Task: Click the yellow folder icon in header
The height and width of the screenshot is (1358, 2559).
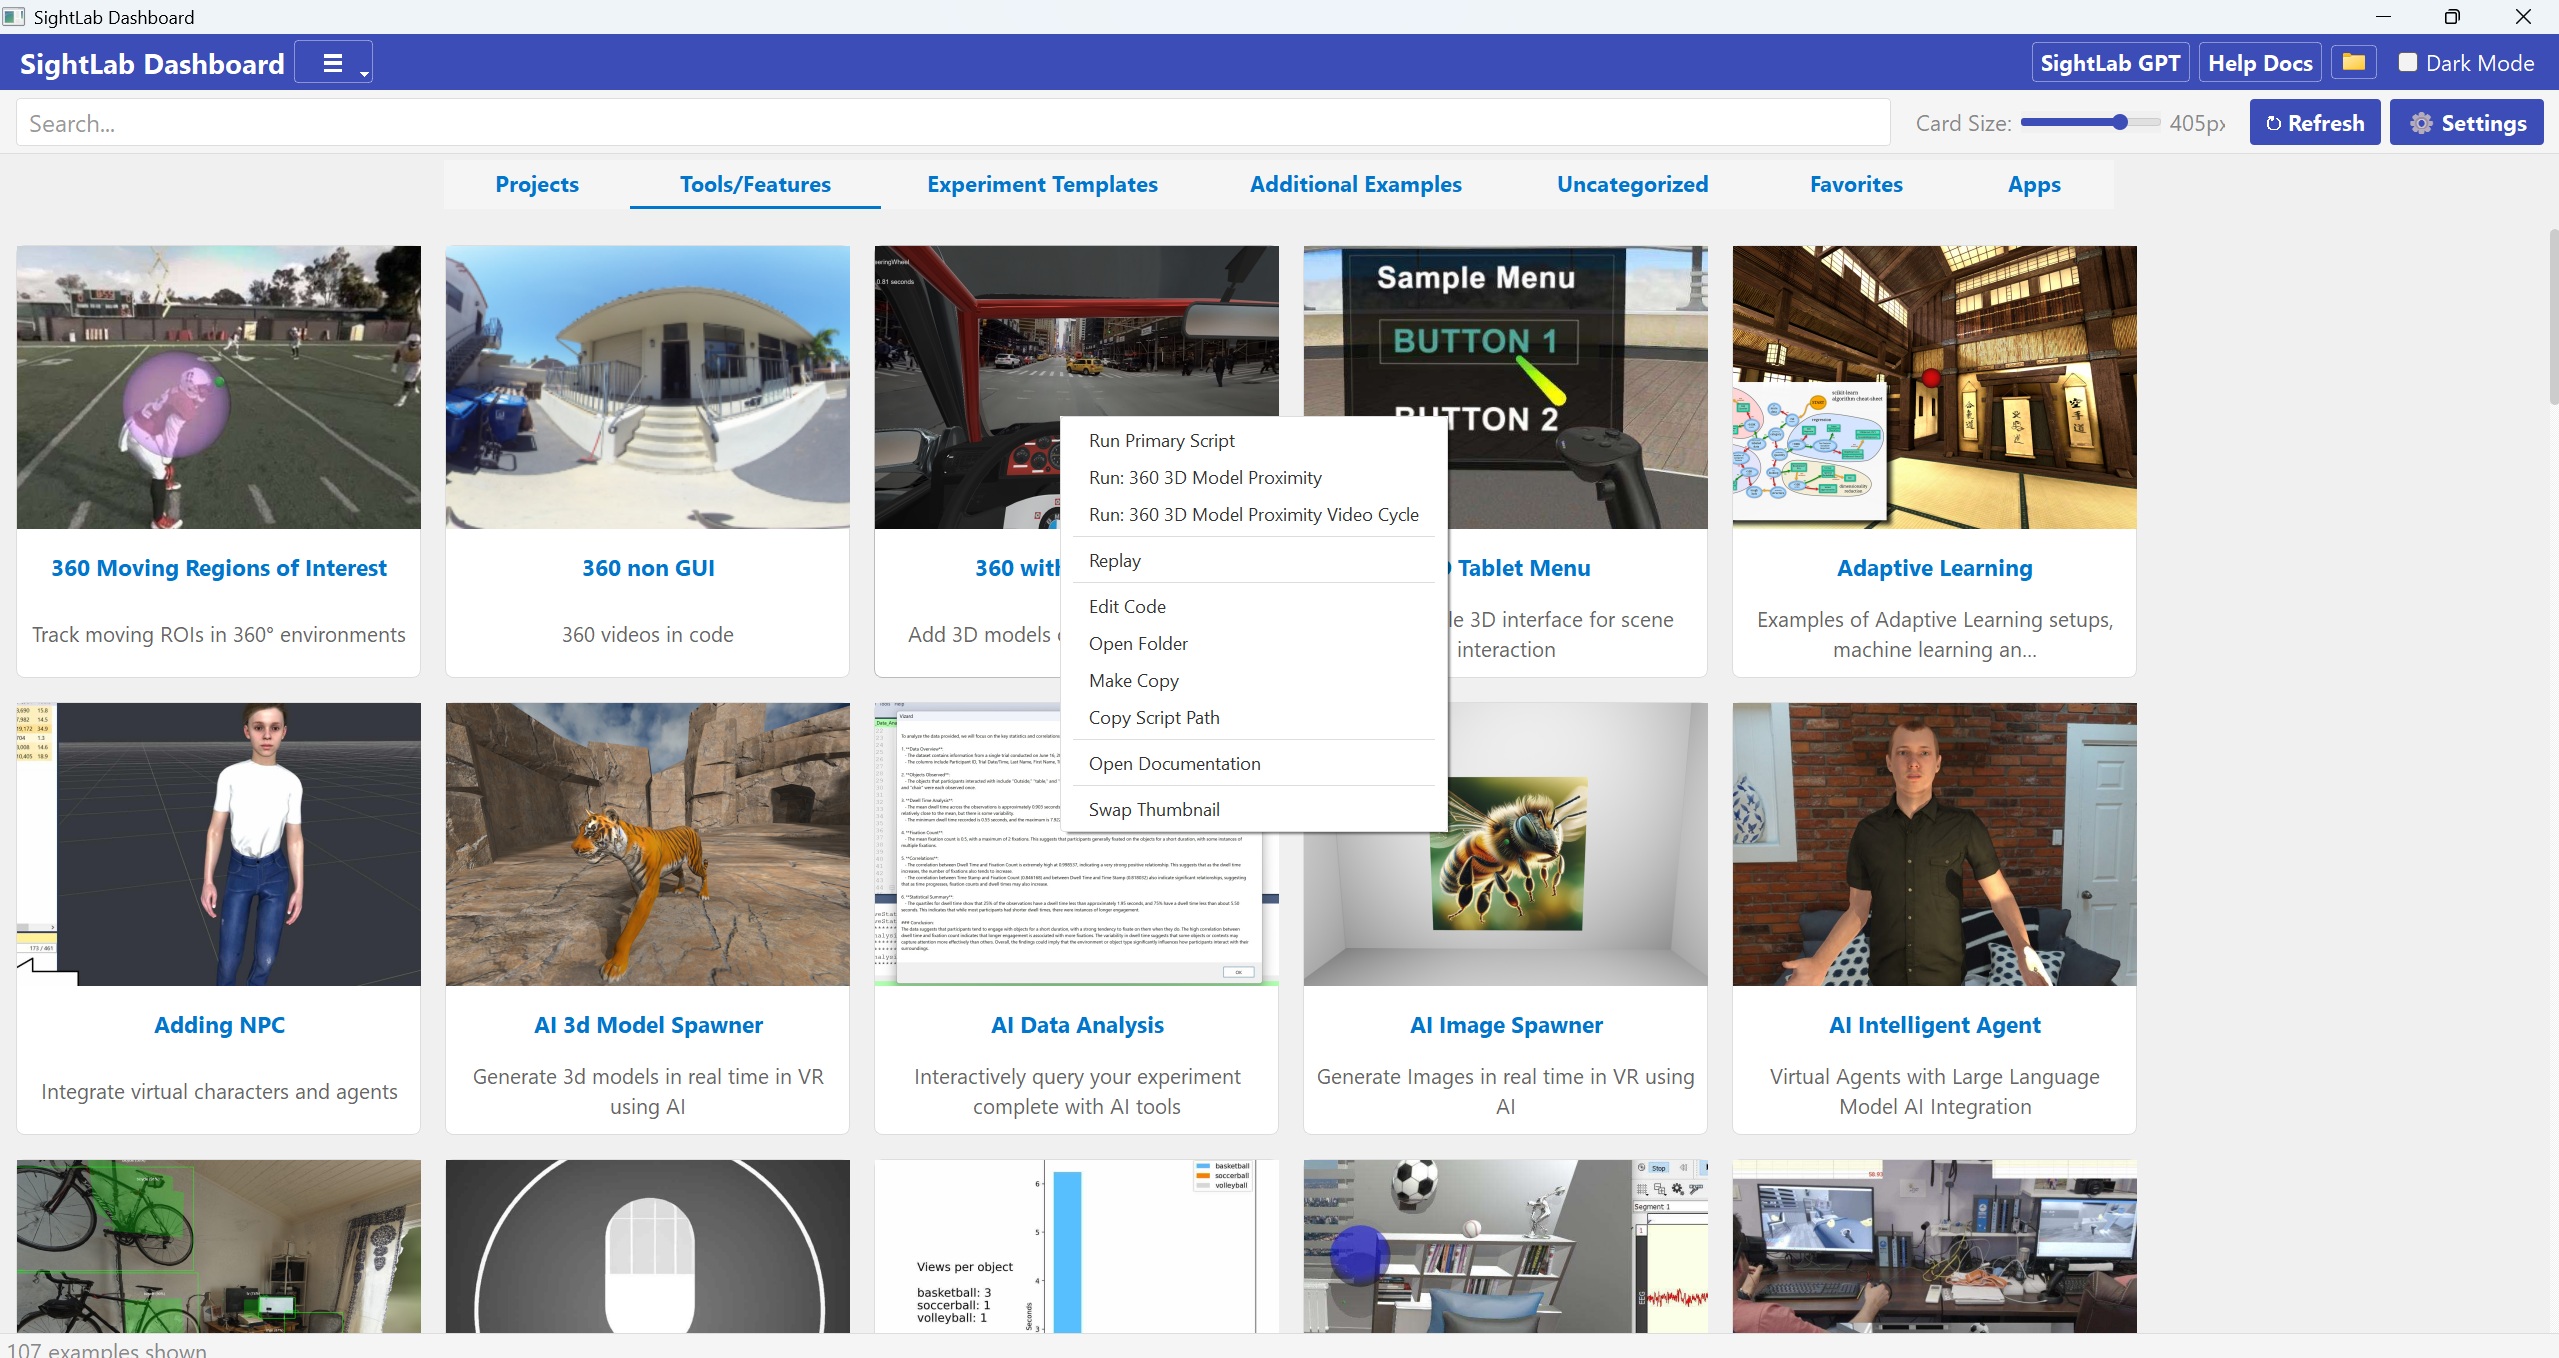Action: 2354,63
